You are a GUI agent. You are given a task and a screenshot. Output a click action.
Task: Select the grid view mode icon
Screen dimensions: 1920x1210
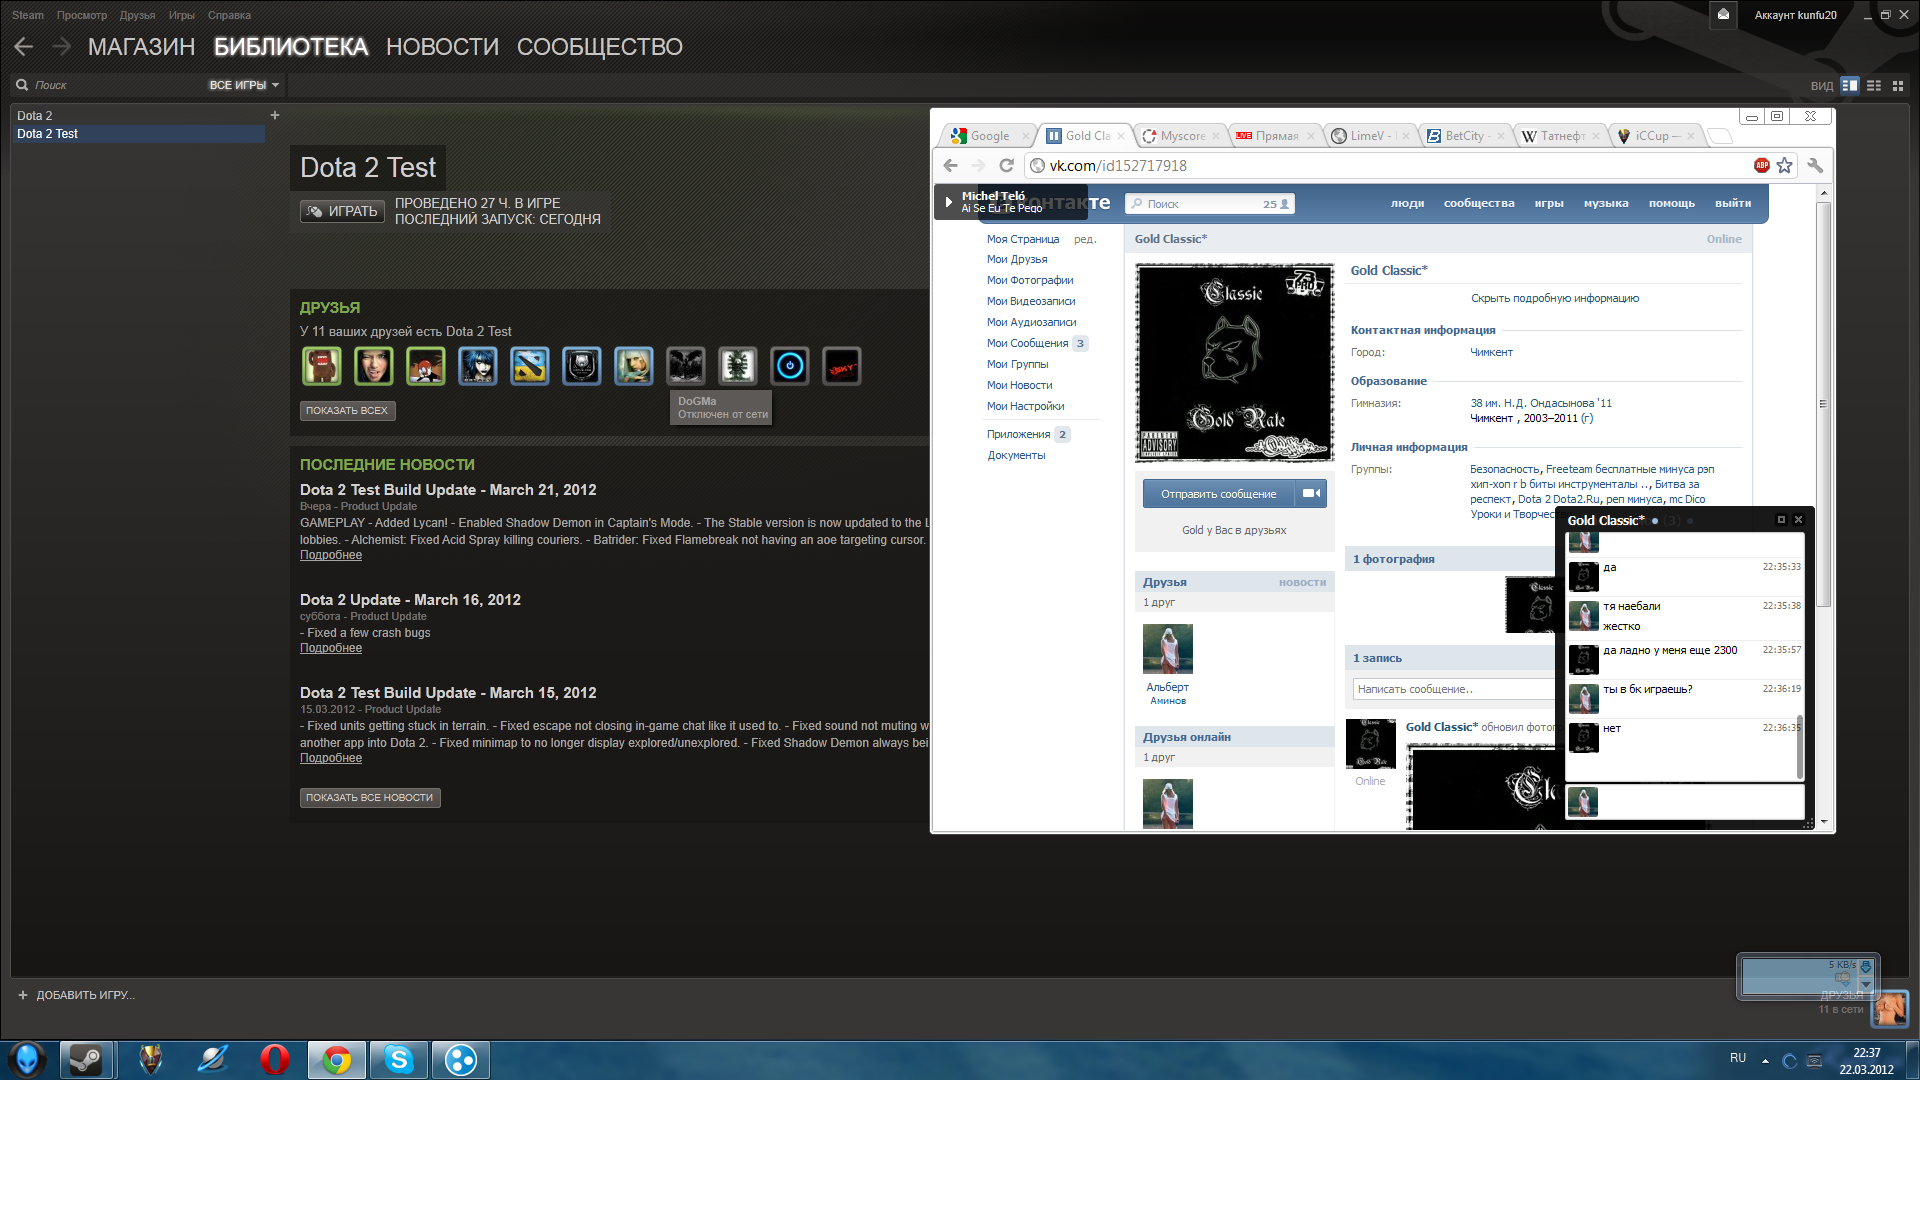[1898, 85]
